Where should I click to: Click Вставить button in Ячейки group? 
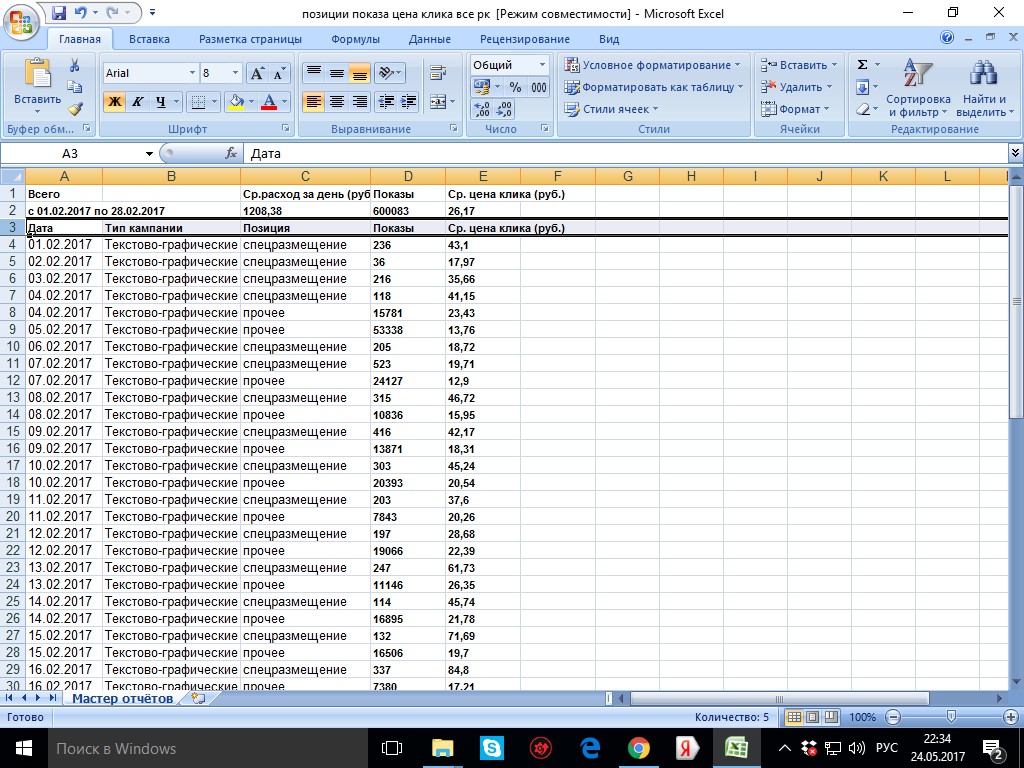pyautogui.click(x=798, y=65)
